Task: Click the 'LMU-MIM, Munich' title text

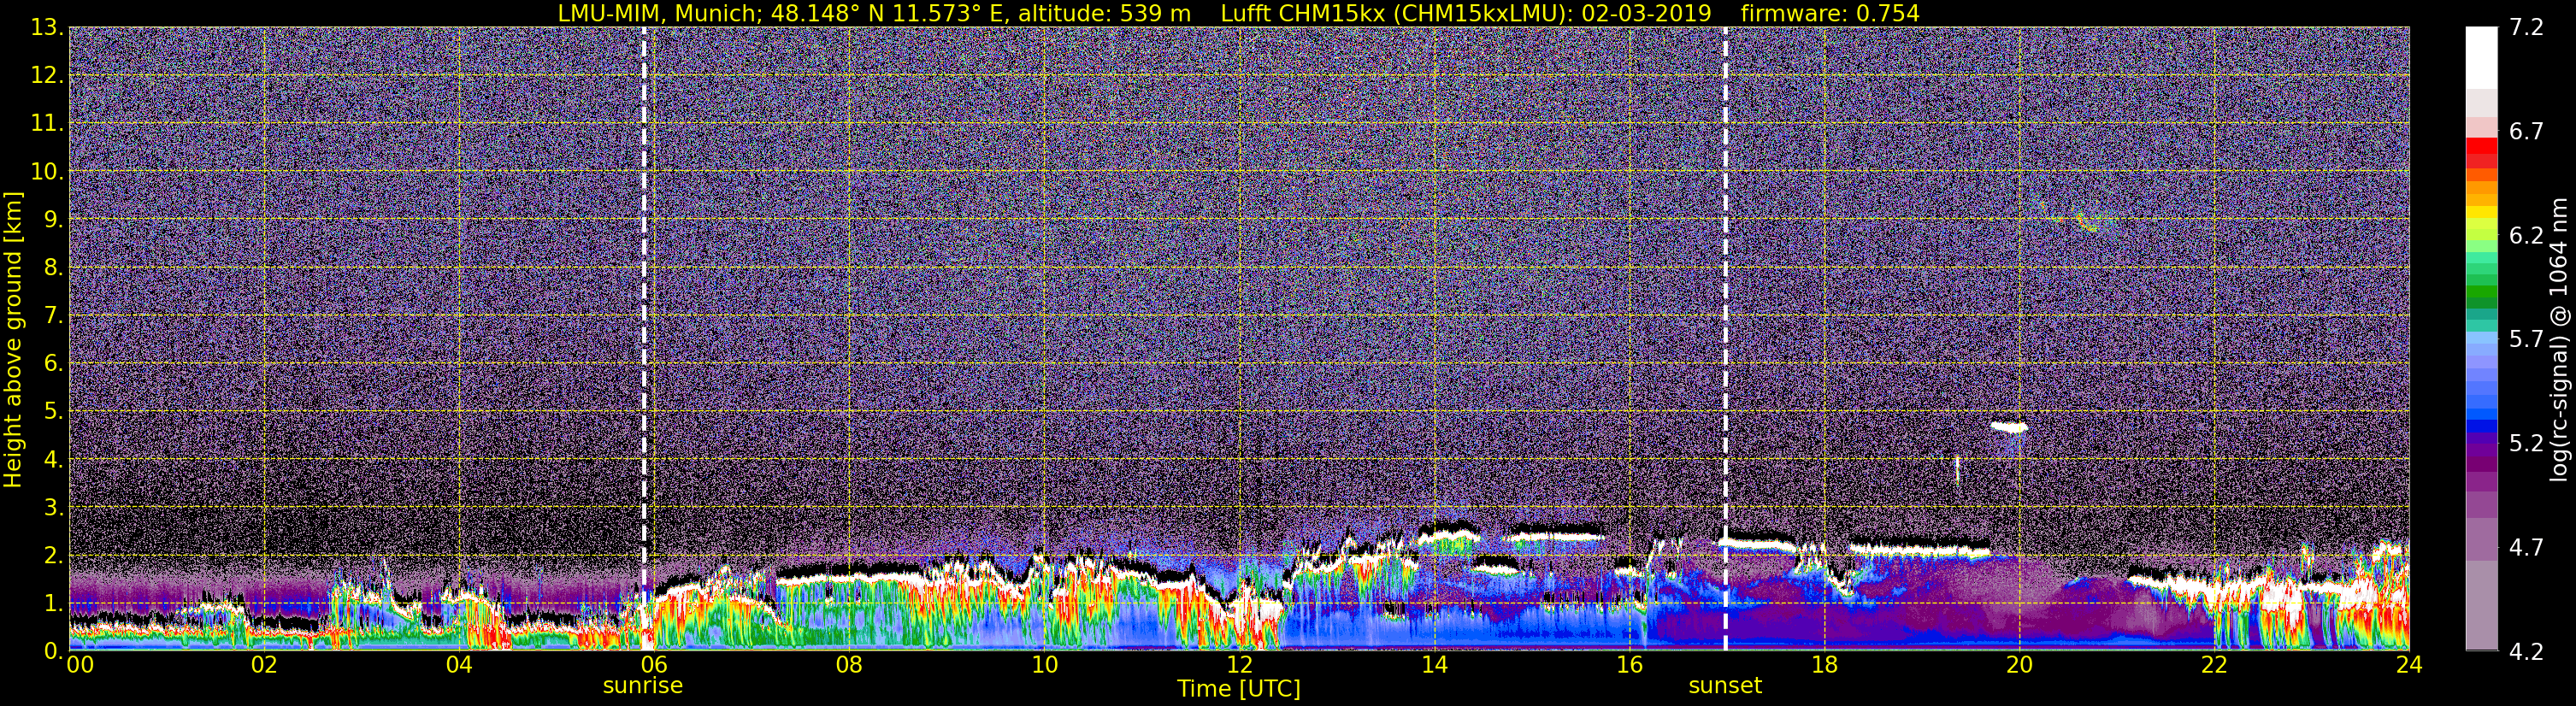Action: tap(659, 13)
